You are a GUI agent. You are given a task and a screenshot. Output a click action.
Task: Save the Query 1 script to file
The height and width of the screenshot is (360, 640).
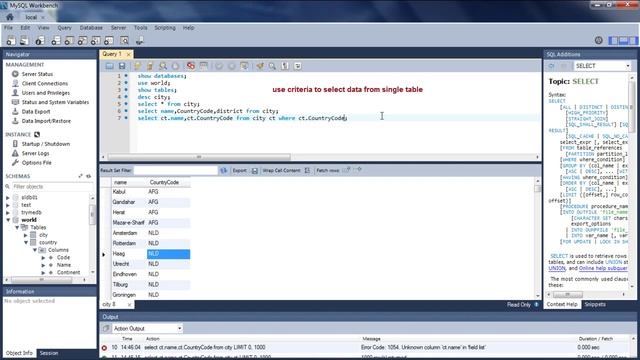pyautogui.click(x=122, y=66)
